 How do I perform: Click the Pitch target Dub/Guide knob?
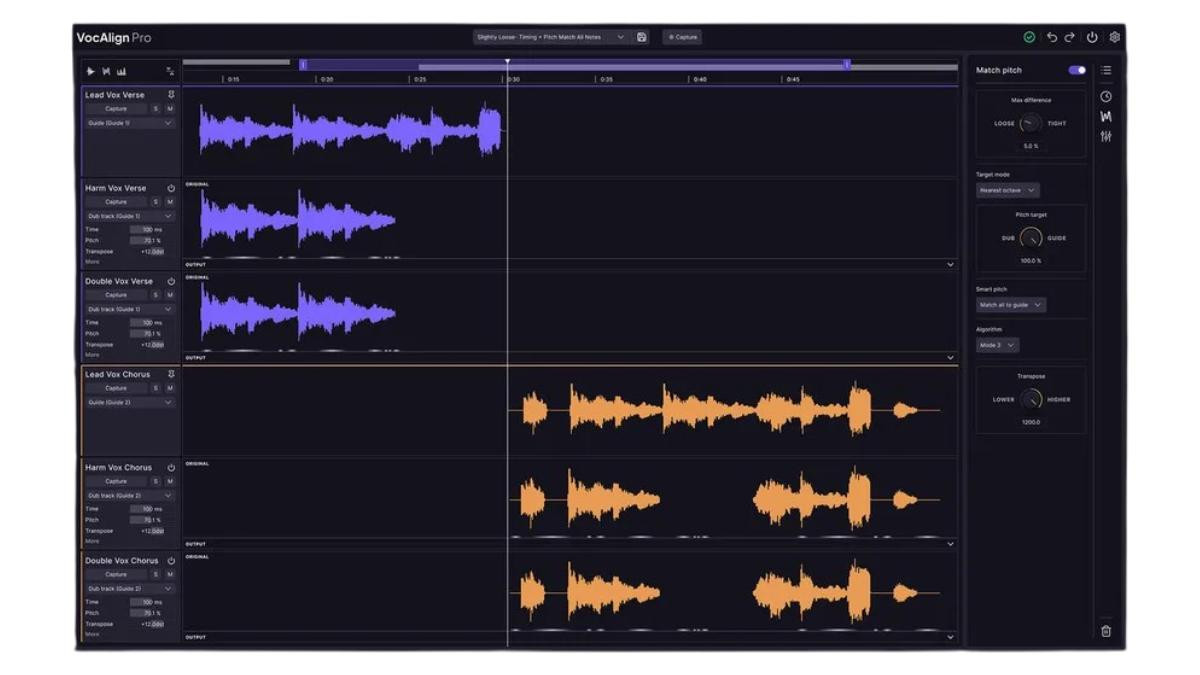[x=1031, y=238]
